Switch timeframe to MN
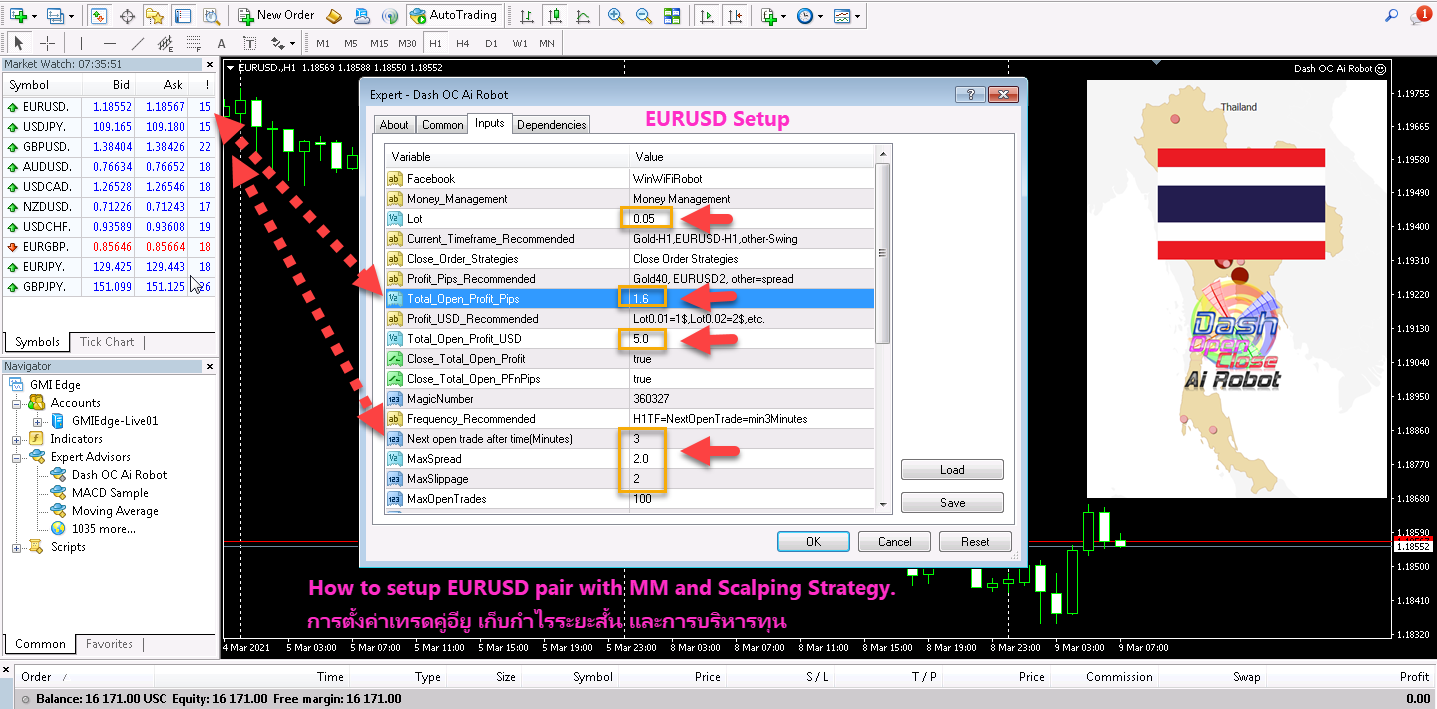The width and height of the screenshot is (1437, 709). pyautogui.click(x=547, y=43)
